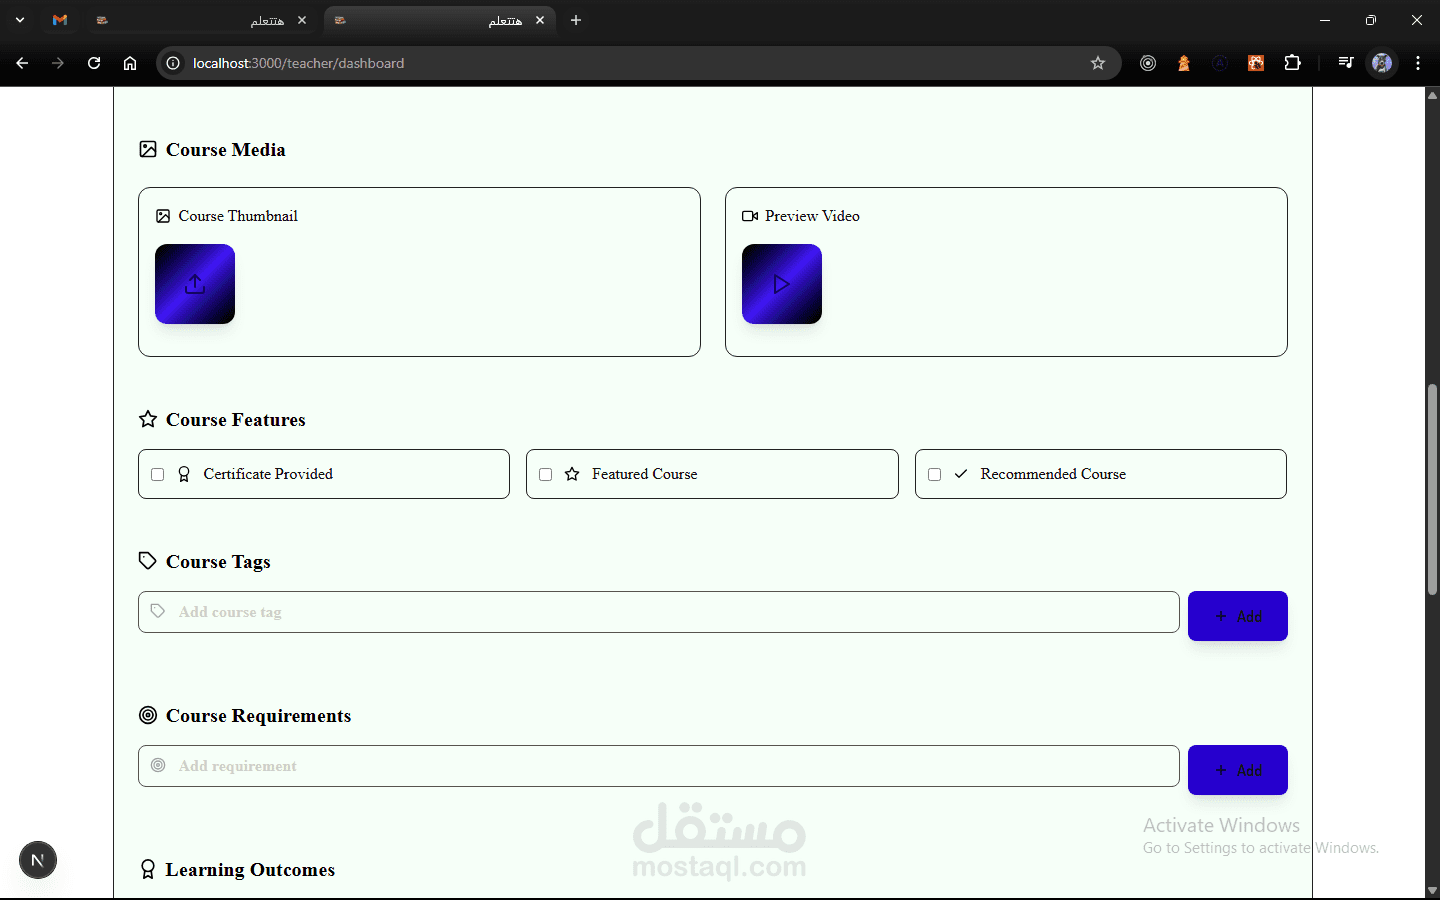1440x900 pixels.
Task: Tick the Featured Course checkbox
Action: coord(545,474)
